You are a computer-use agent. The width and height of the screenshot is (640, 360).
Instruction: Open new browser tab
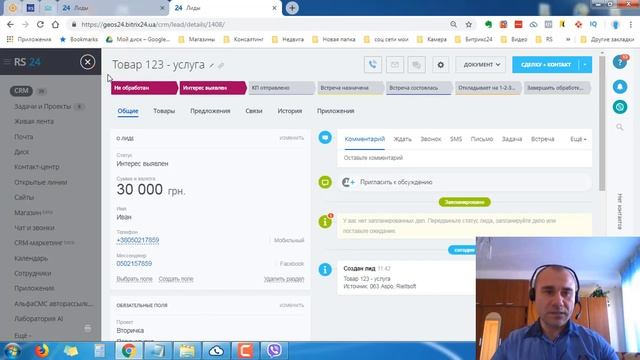click(x=292, y=8)
